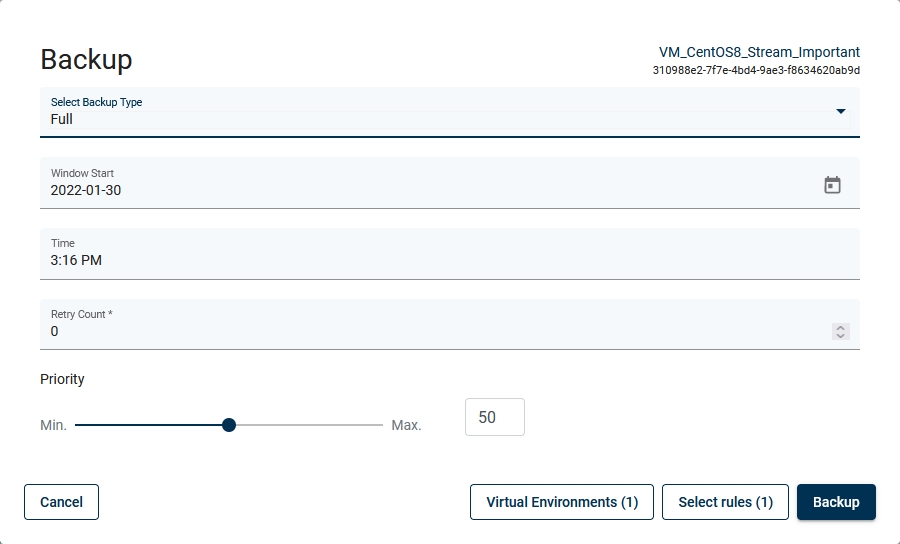
Task: Click the VM_CentOS8_Stream_Important name
Action: pyautogui.click(x=759, y=52)
